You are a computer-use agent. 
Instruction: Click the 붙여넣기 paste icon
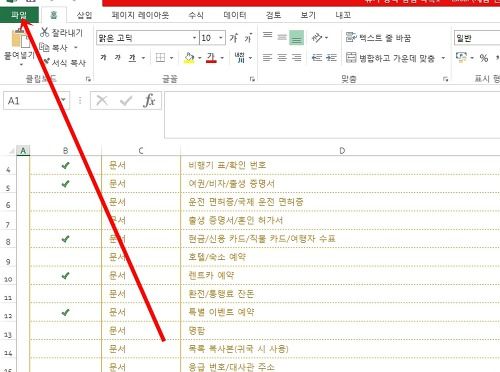click(20, 38)
